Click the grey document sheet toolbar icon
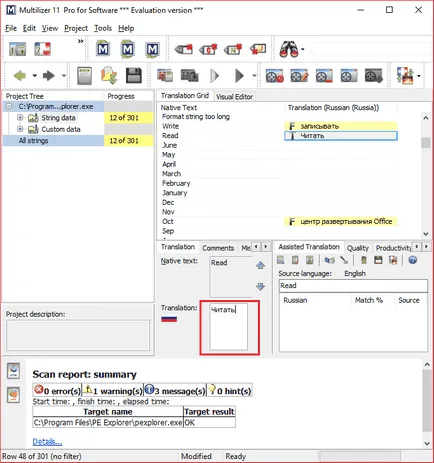 tap(84, 76)
